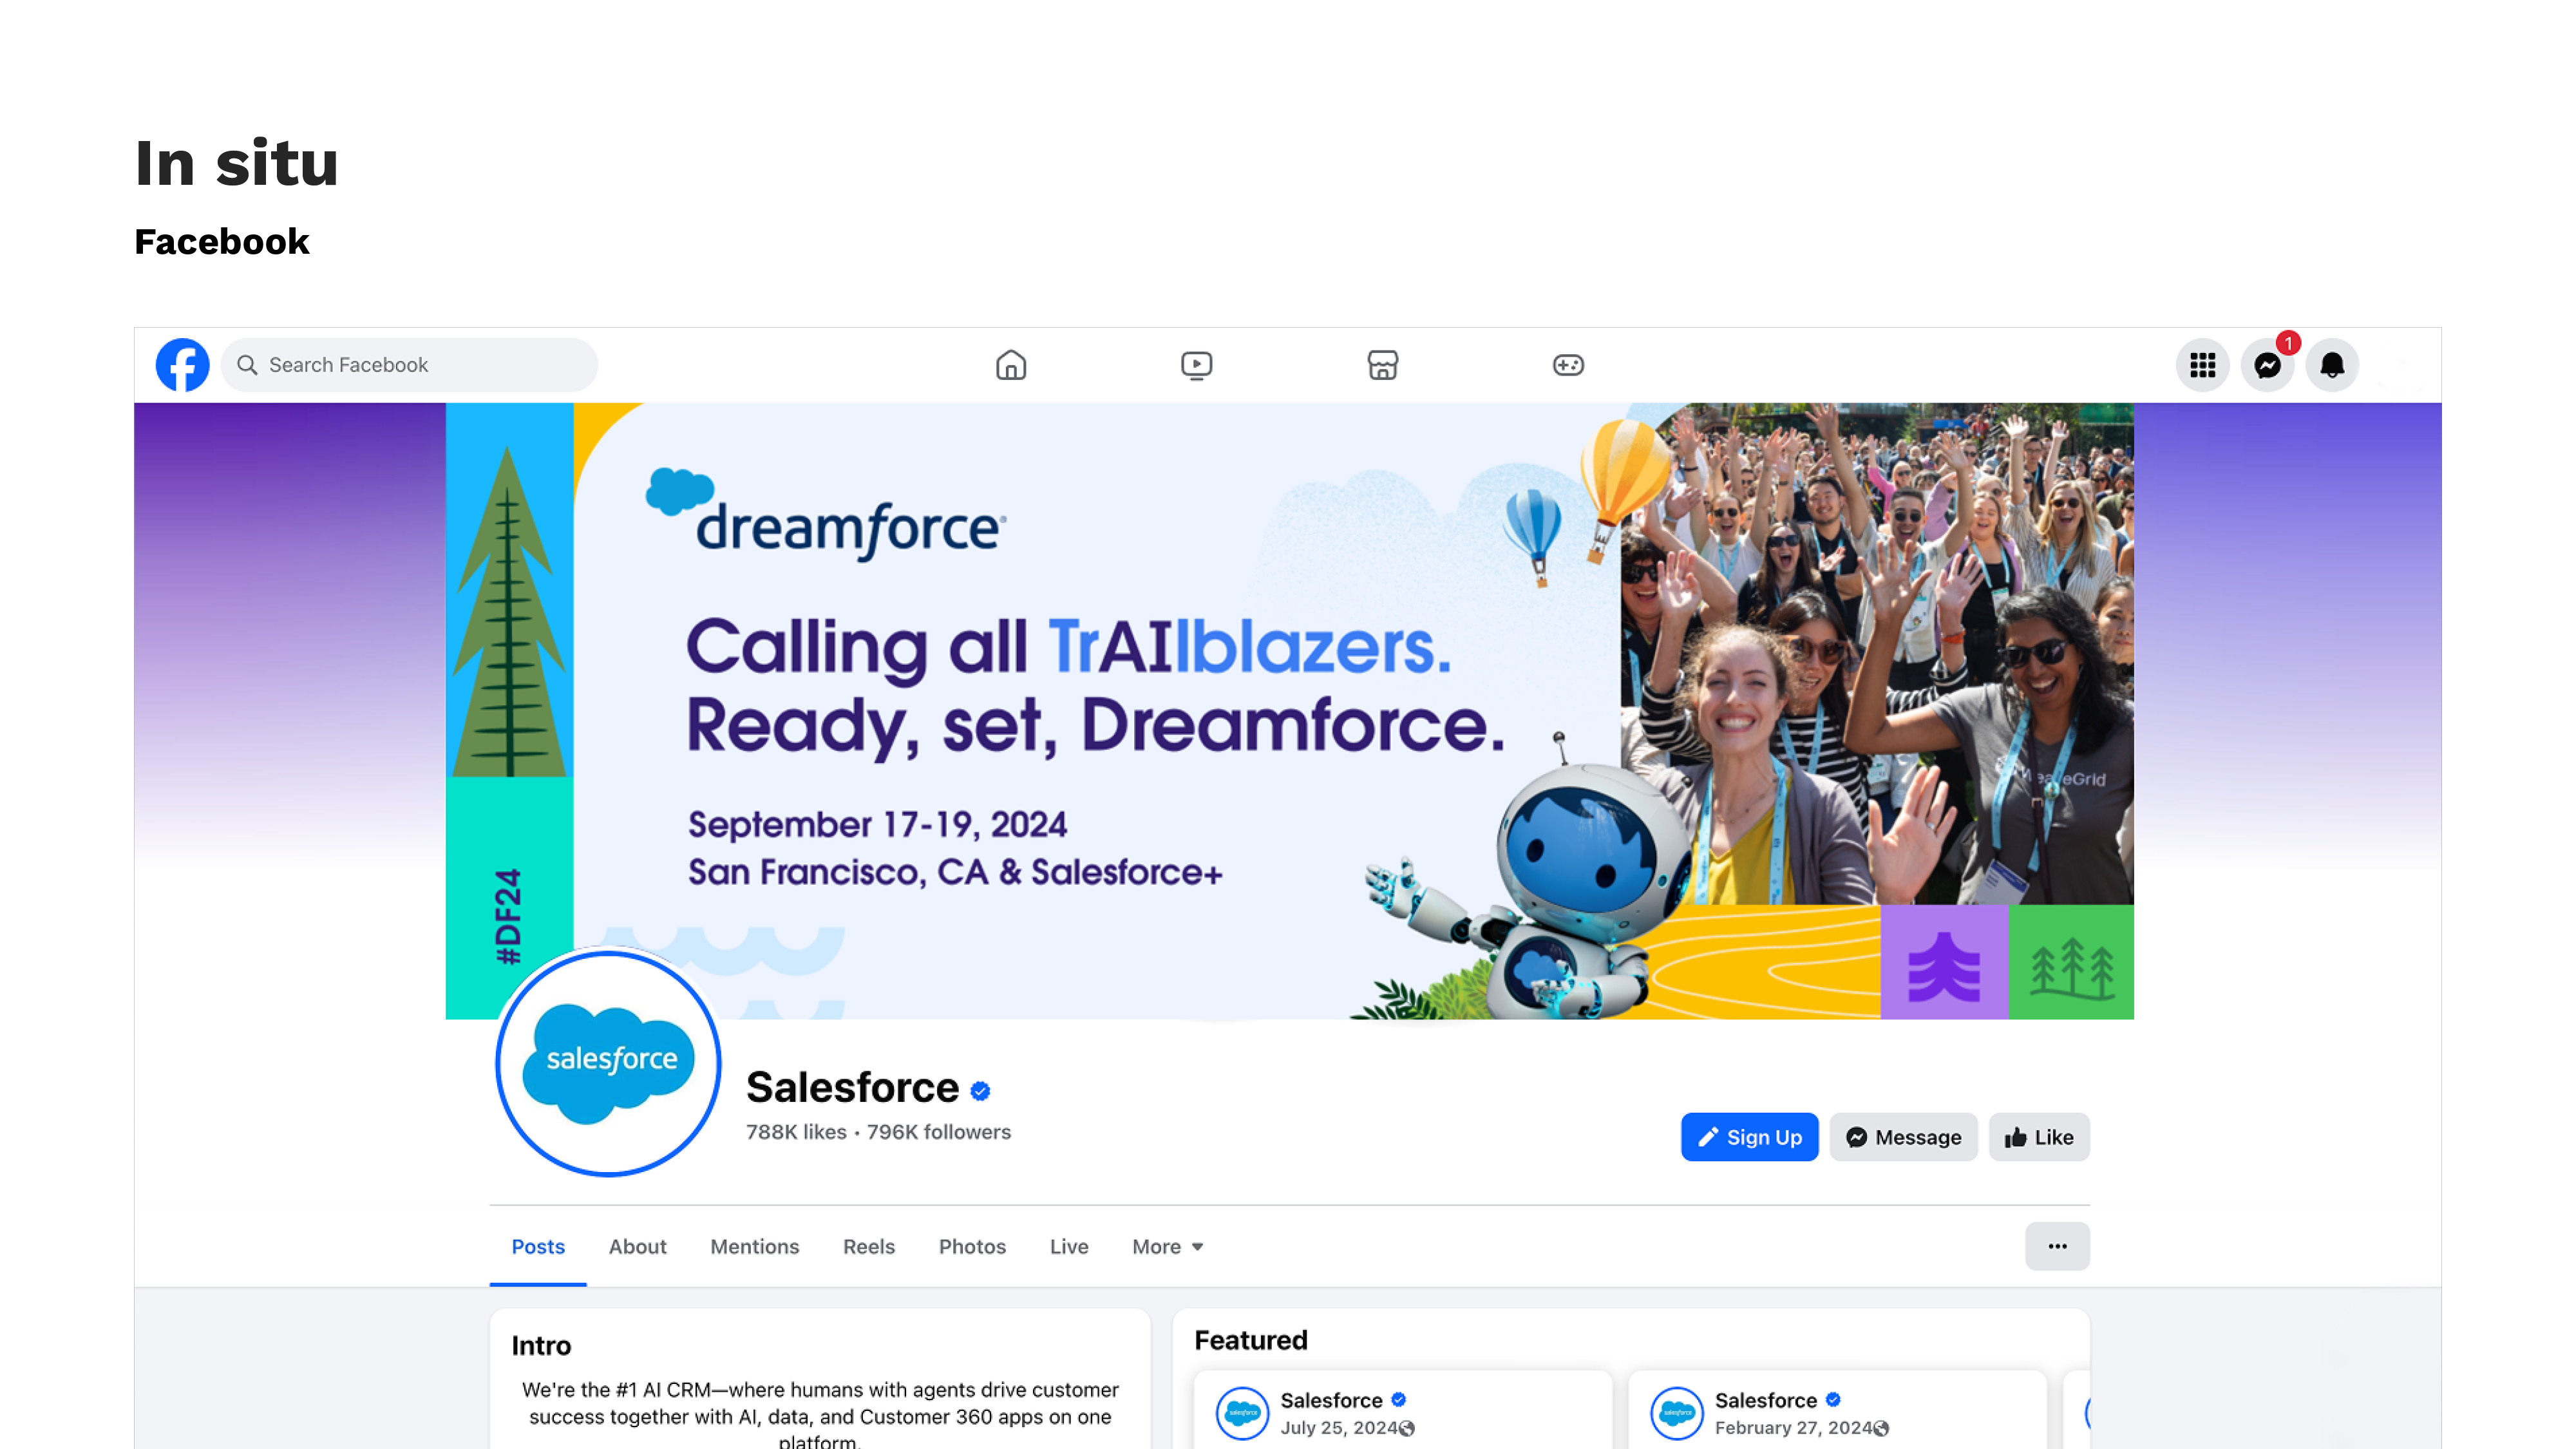Like the Salesforce page
2576x1449 pixels.
pyautogui.click(x=2038, y=1137)
